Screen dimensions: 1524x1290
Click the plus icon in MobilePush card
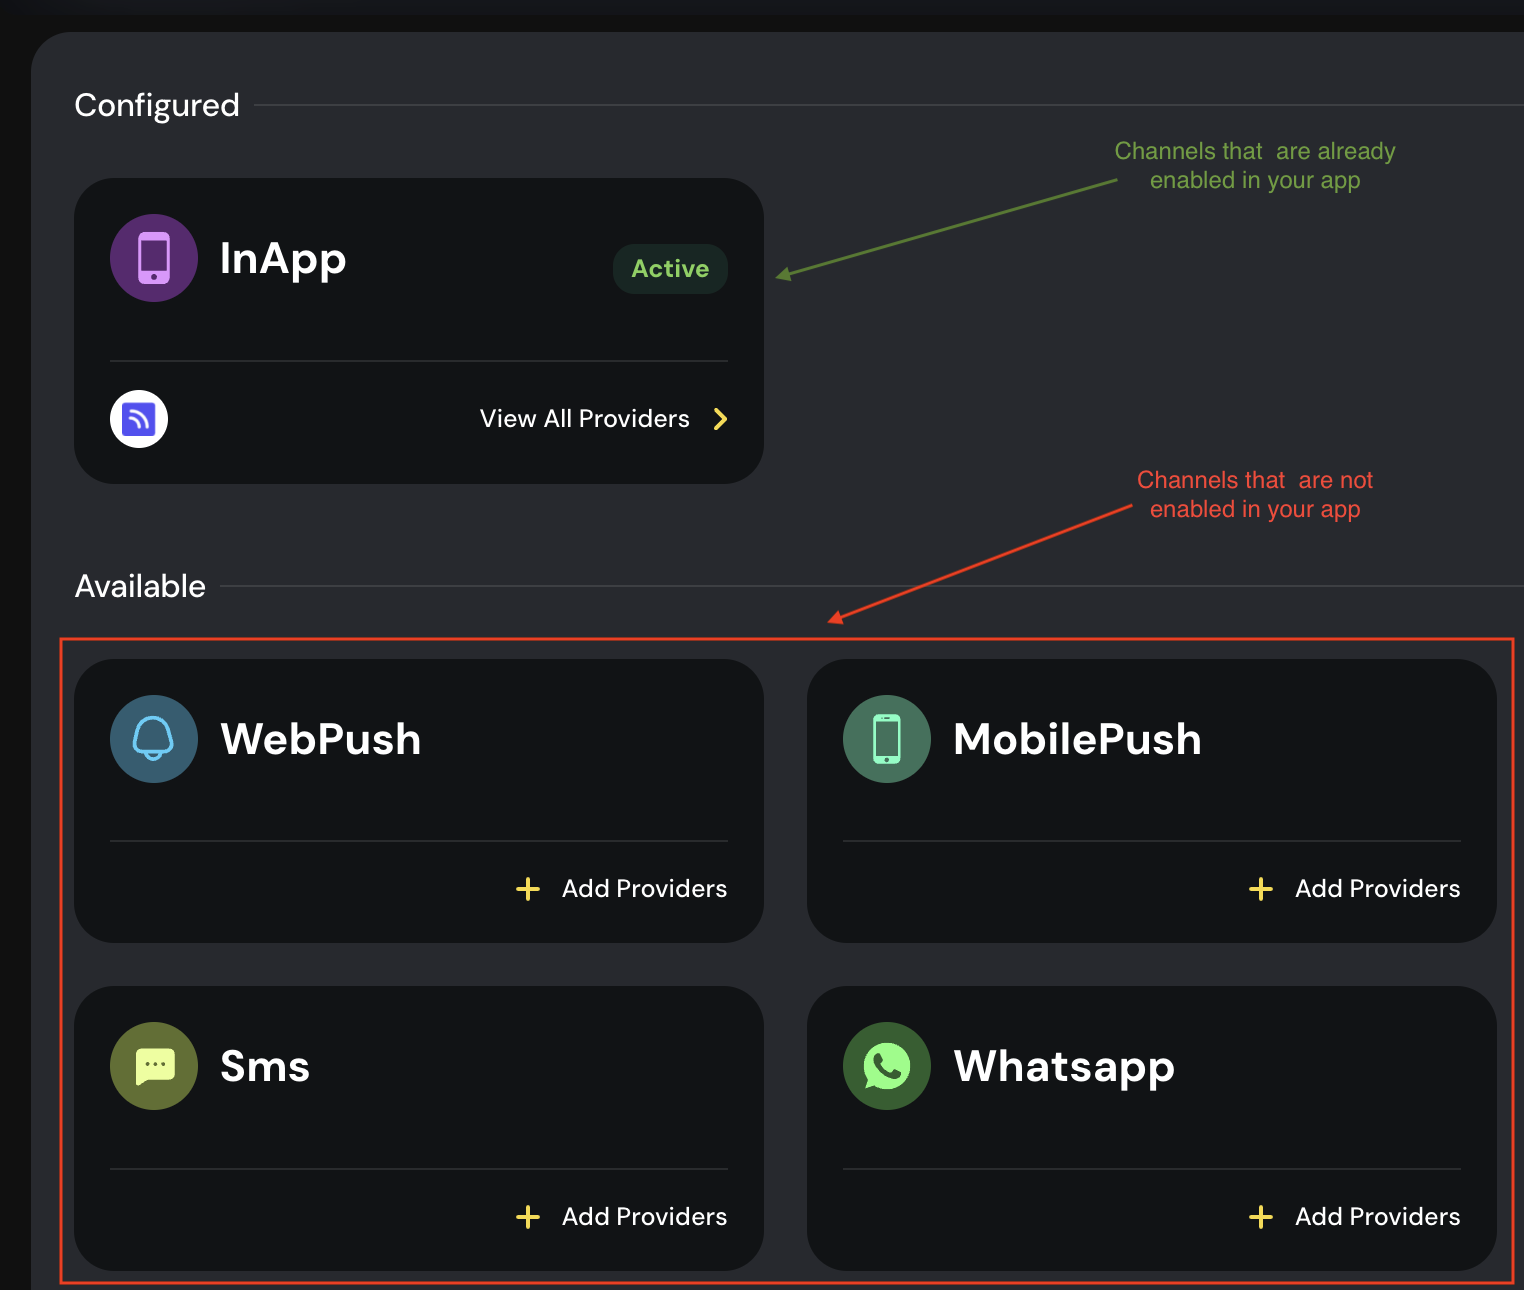click(1261, 889)
